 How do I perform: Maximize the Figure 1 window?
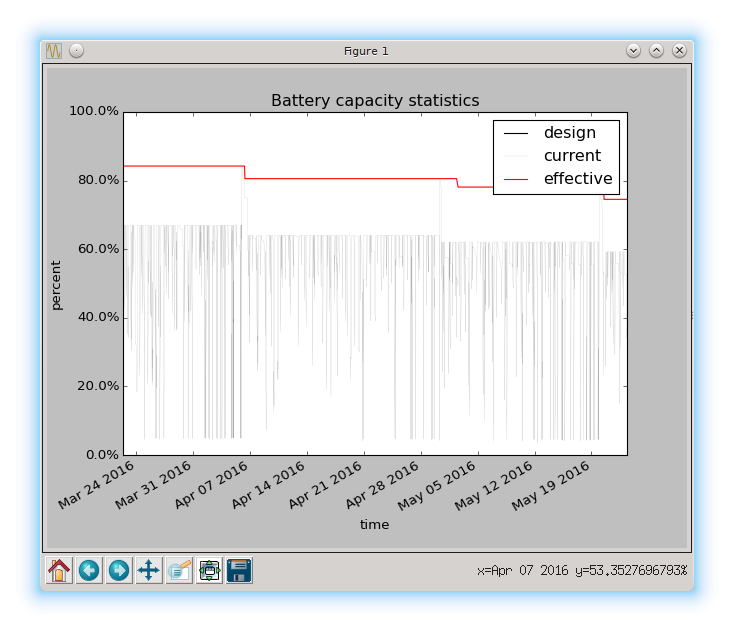pyautogui.click(x=656, y=50)
